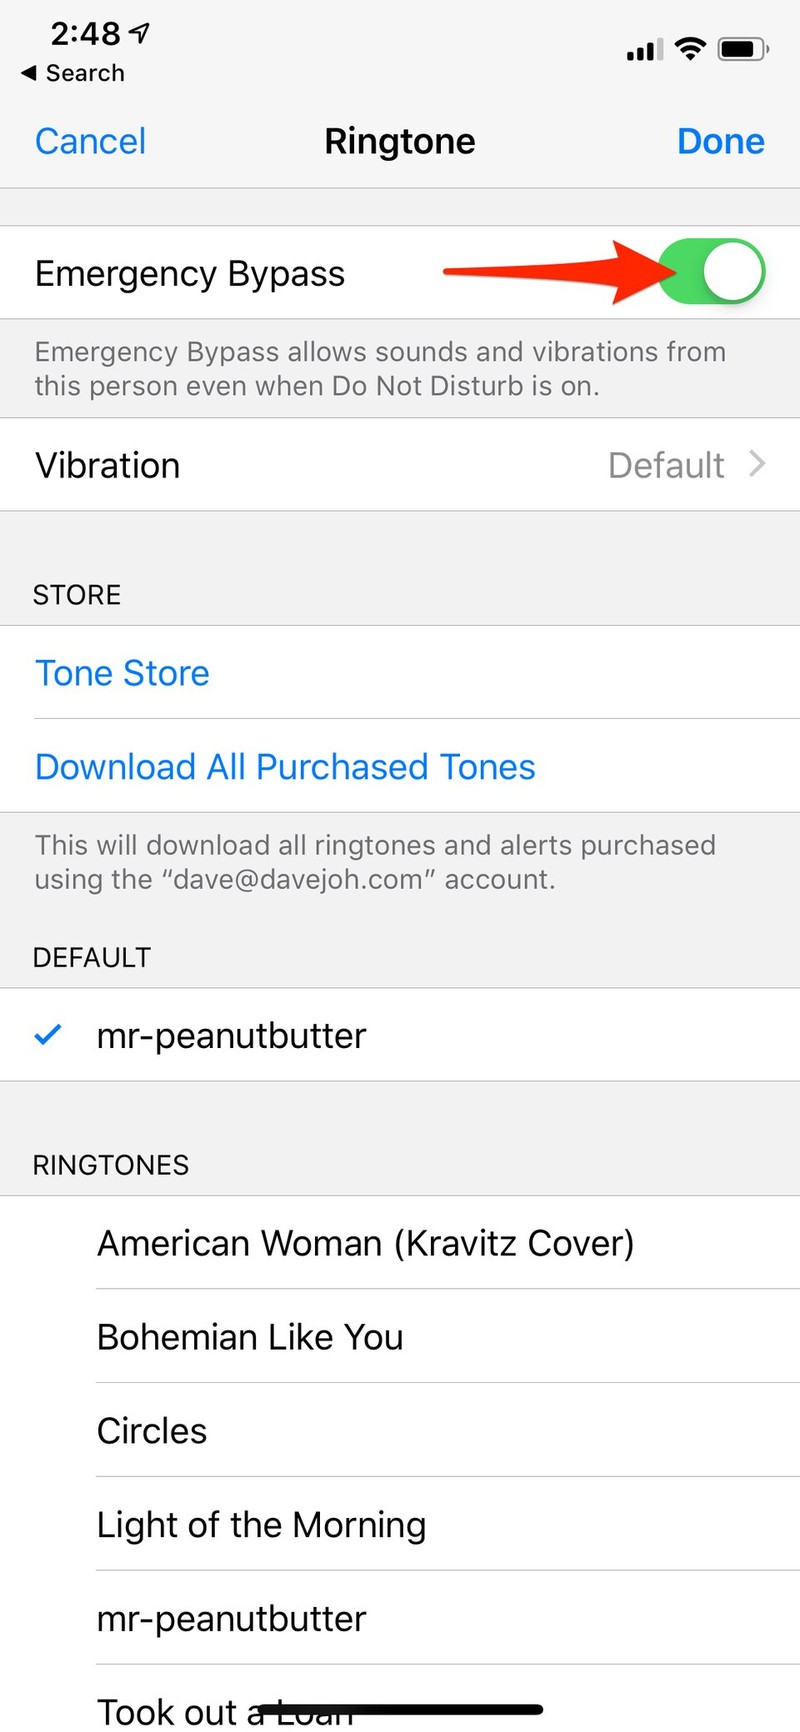This screenshot has height=1732, width=800.
Task: Select Bohemian Like You ringtone
Action: coord(250,1337)
